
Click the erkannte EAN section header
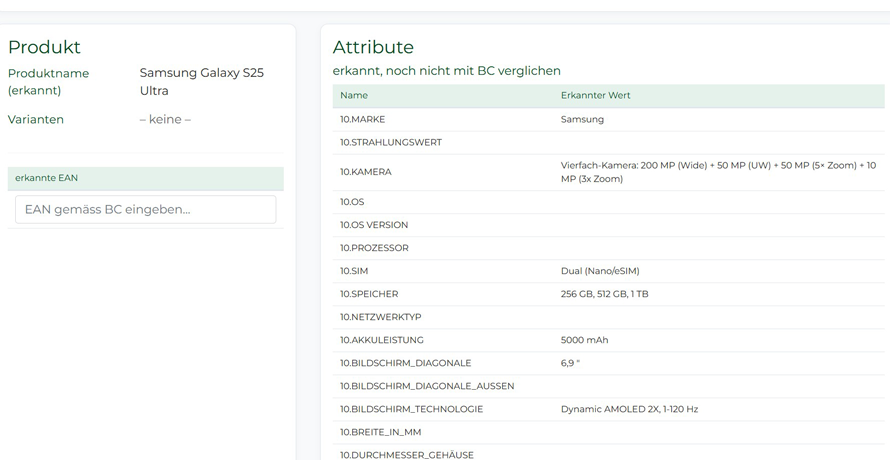pos(46,178)
